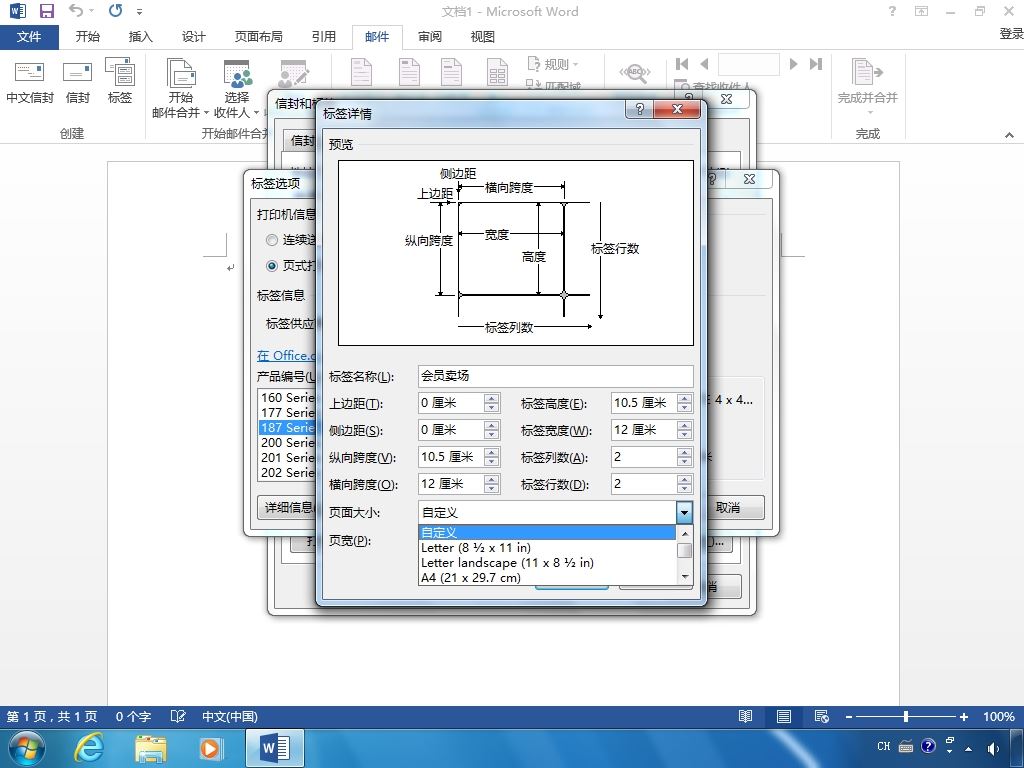Viewport: 1024px width, 768px height.
Task: Switch to 视图 (View) tab
Action: [x=482, y=37]
